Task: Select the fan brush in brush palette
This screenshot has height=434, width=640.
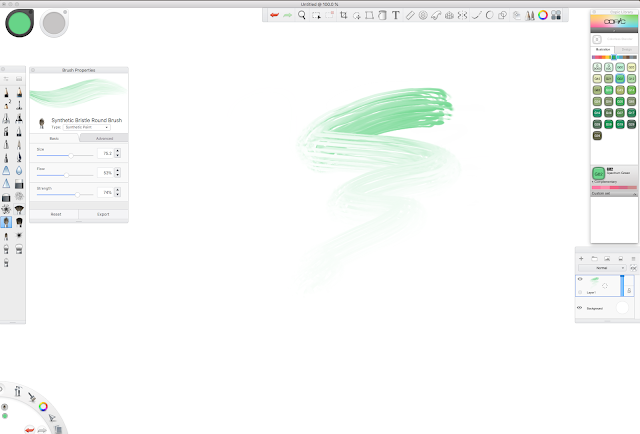Action: (x=19, y=209)
